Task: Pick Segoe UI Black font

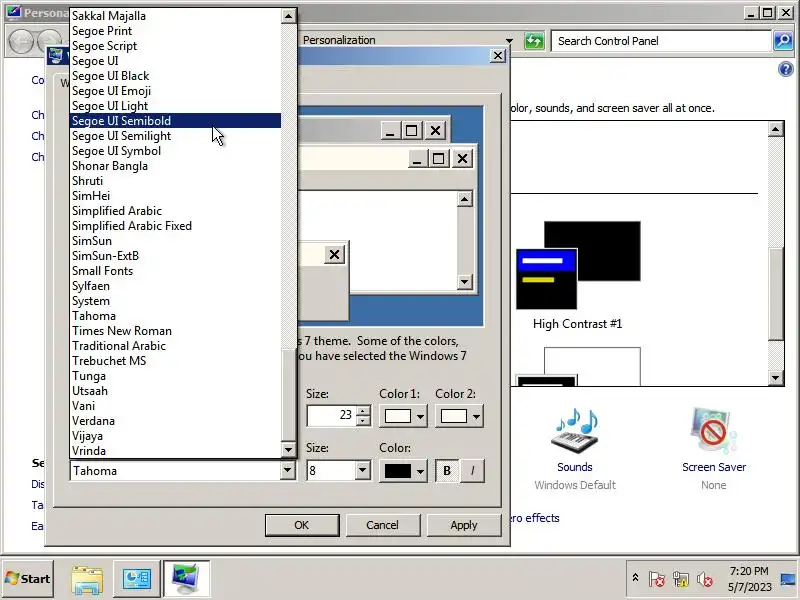Action: pyautogui.click(x=175, y=76)
